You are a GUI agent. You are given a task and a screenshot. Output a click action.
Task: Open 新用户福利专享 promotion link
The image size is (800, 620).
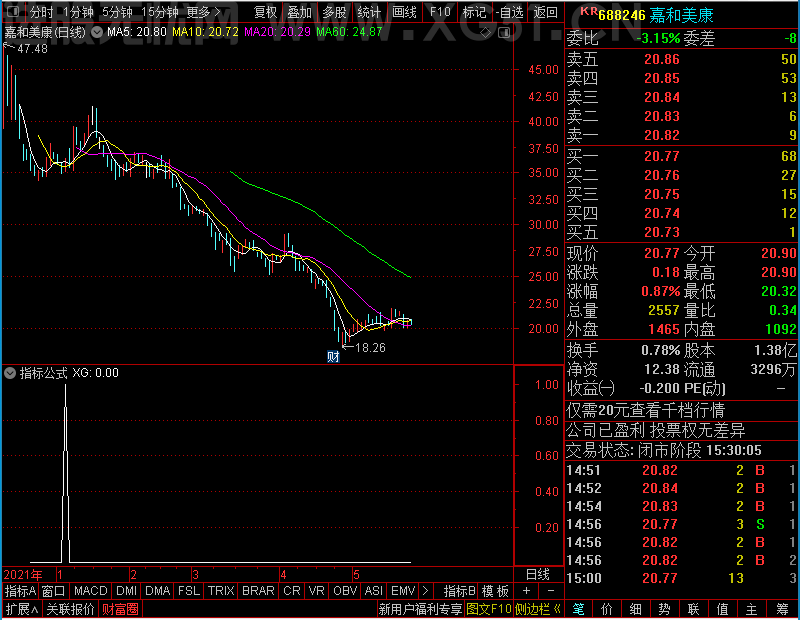421,609
